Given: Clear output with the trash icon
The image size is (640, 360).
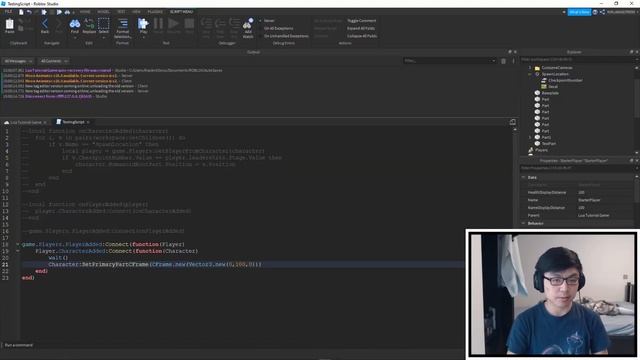Looking at the screenshot, I should pos(503,61).
